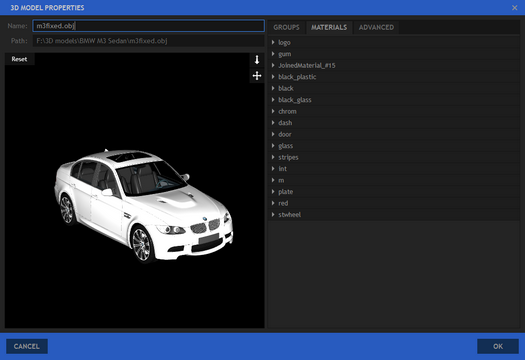The width and height of the screenshot is (525, 360).
Task: Expand the stwheel material arrow
Action: click(x=273, y=214)
